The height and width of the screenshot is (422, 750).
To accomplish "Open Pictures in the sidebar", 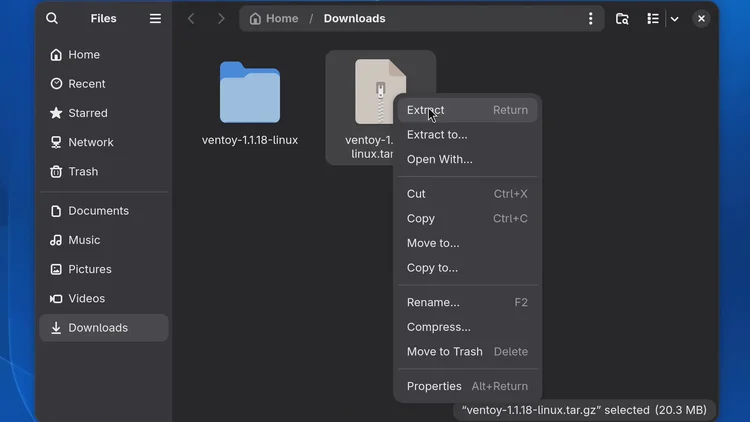I will (104, 269).
